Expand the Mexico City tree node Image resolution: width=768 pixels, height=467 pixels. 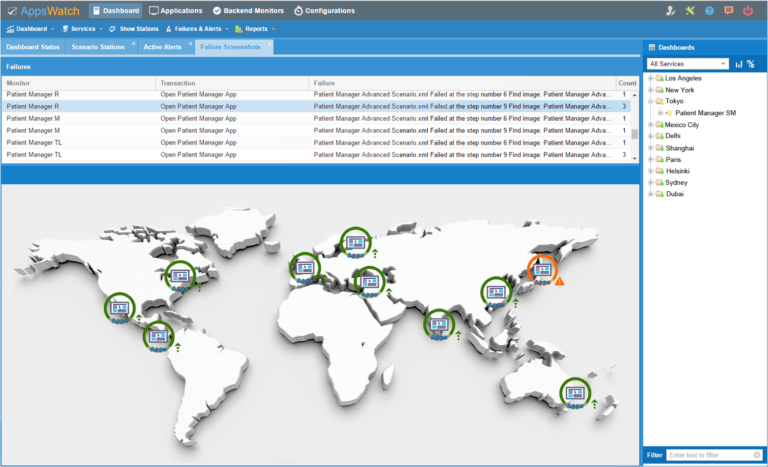click(x=651, y=125)
